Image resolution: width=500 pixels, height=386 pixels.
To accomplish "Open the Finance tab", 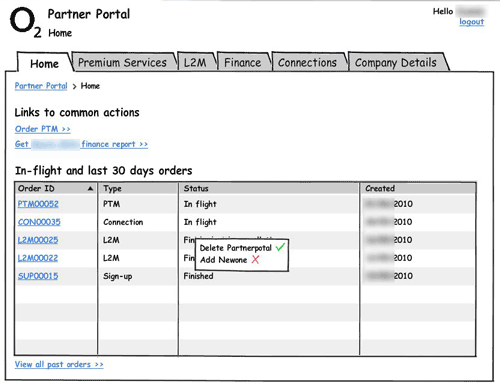I will pos(243,62).
